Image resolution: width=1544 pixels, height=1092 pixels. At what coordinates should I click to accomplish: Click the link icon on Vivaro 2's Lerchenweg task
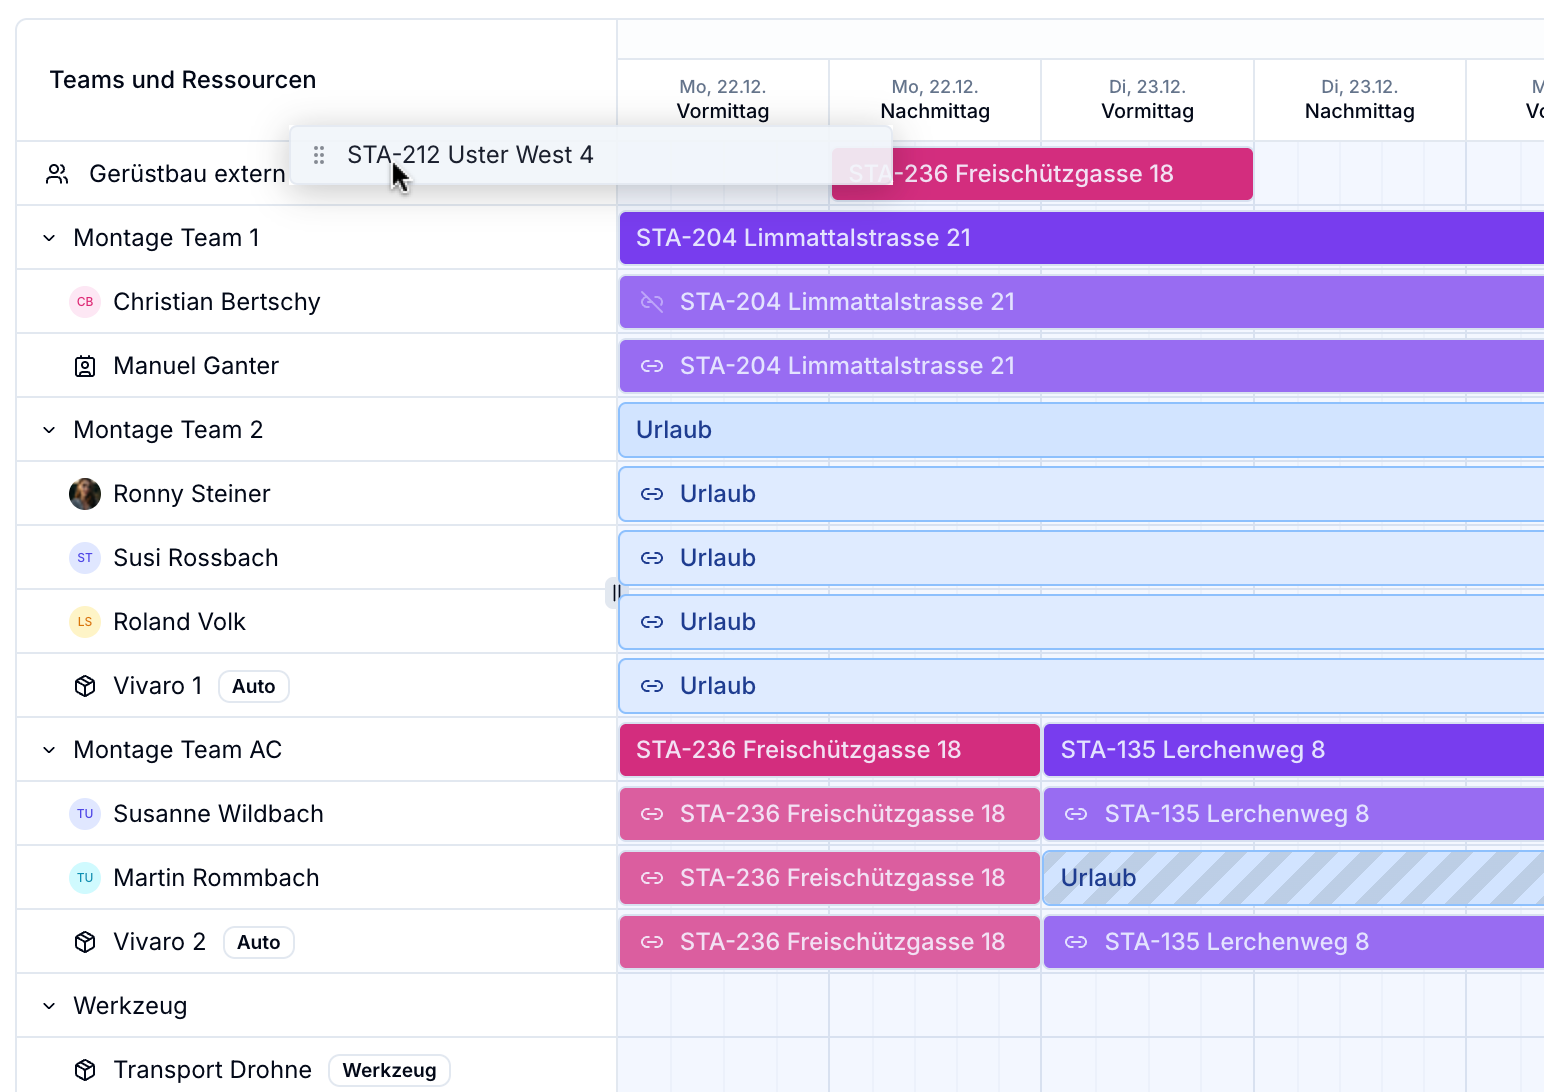coord(1076,942)
